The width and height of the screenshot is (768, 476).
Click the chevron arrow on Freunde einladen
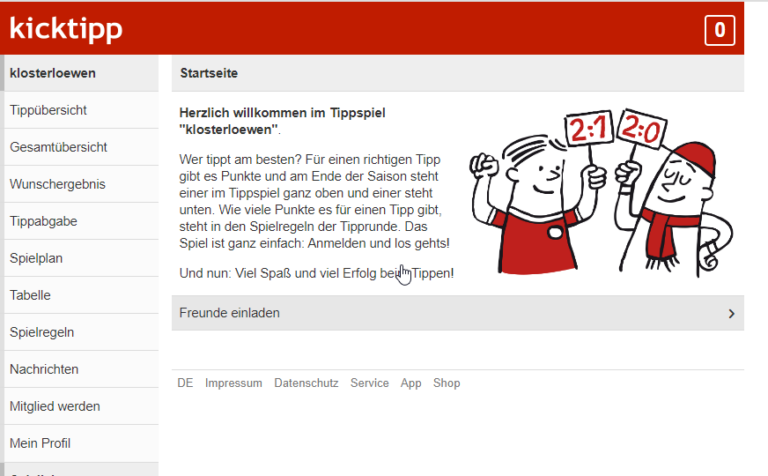click(731, 313)
